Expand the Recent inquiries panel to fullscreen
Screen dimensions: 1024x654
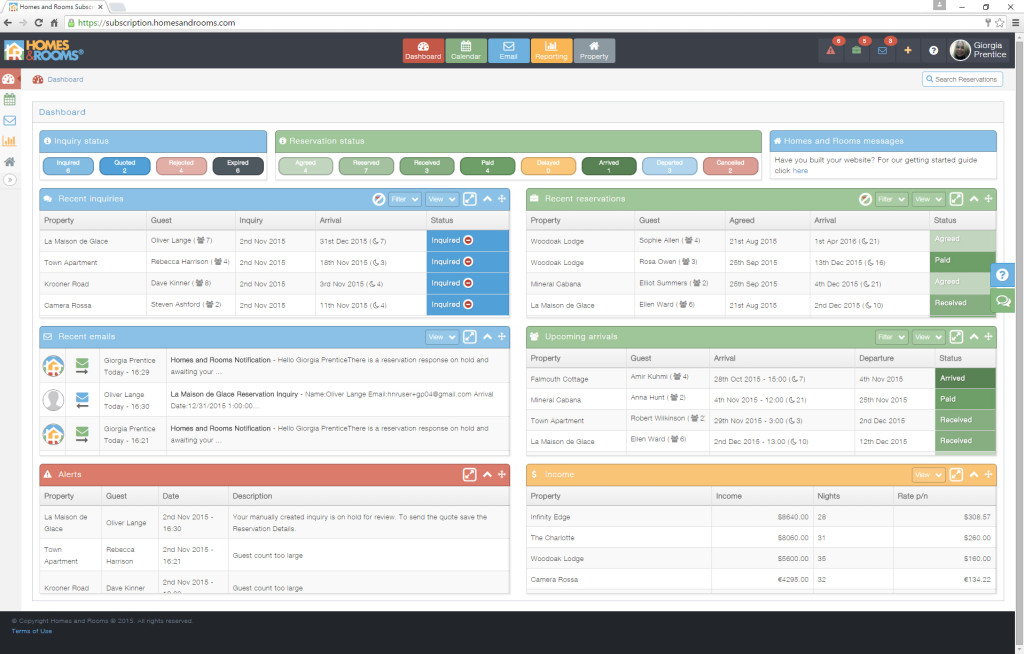(470, 199)
